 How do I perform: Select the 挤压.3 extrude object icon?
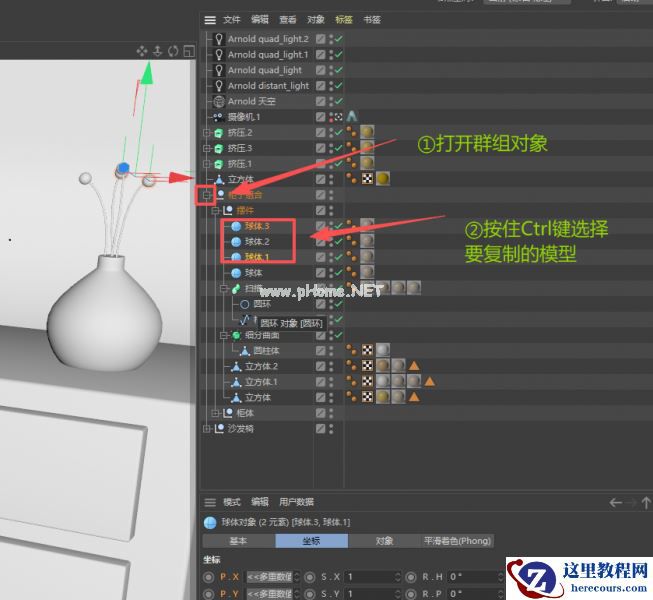[219, 148]
